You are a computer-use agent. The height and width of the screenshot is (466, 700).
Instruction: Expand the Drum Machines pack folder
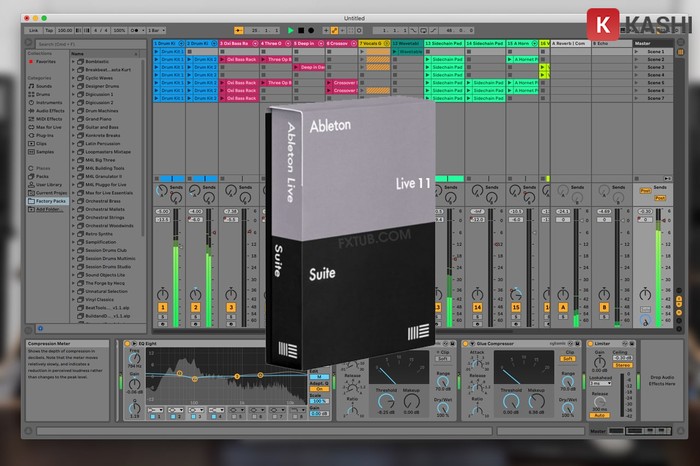[74, 111]
